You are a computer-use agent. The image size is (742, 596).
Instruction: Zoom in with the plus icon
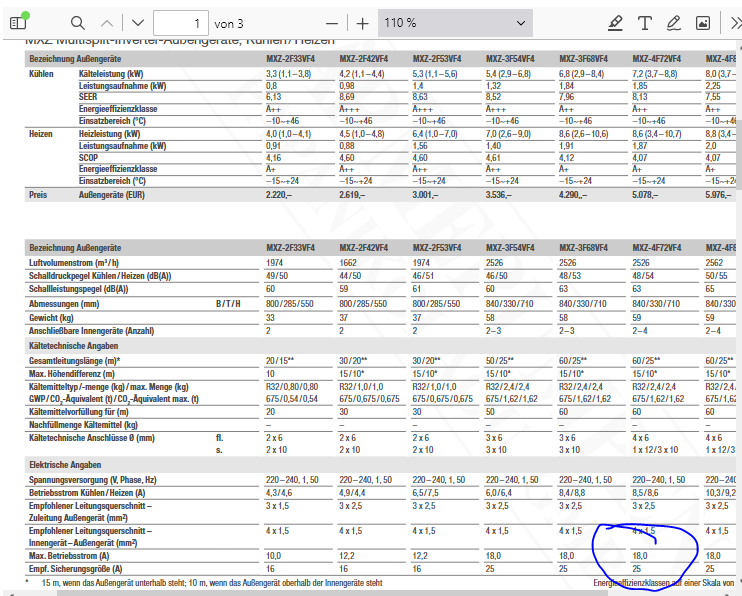362,23
